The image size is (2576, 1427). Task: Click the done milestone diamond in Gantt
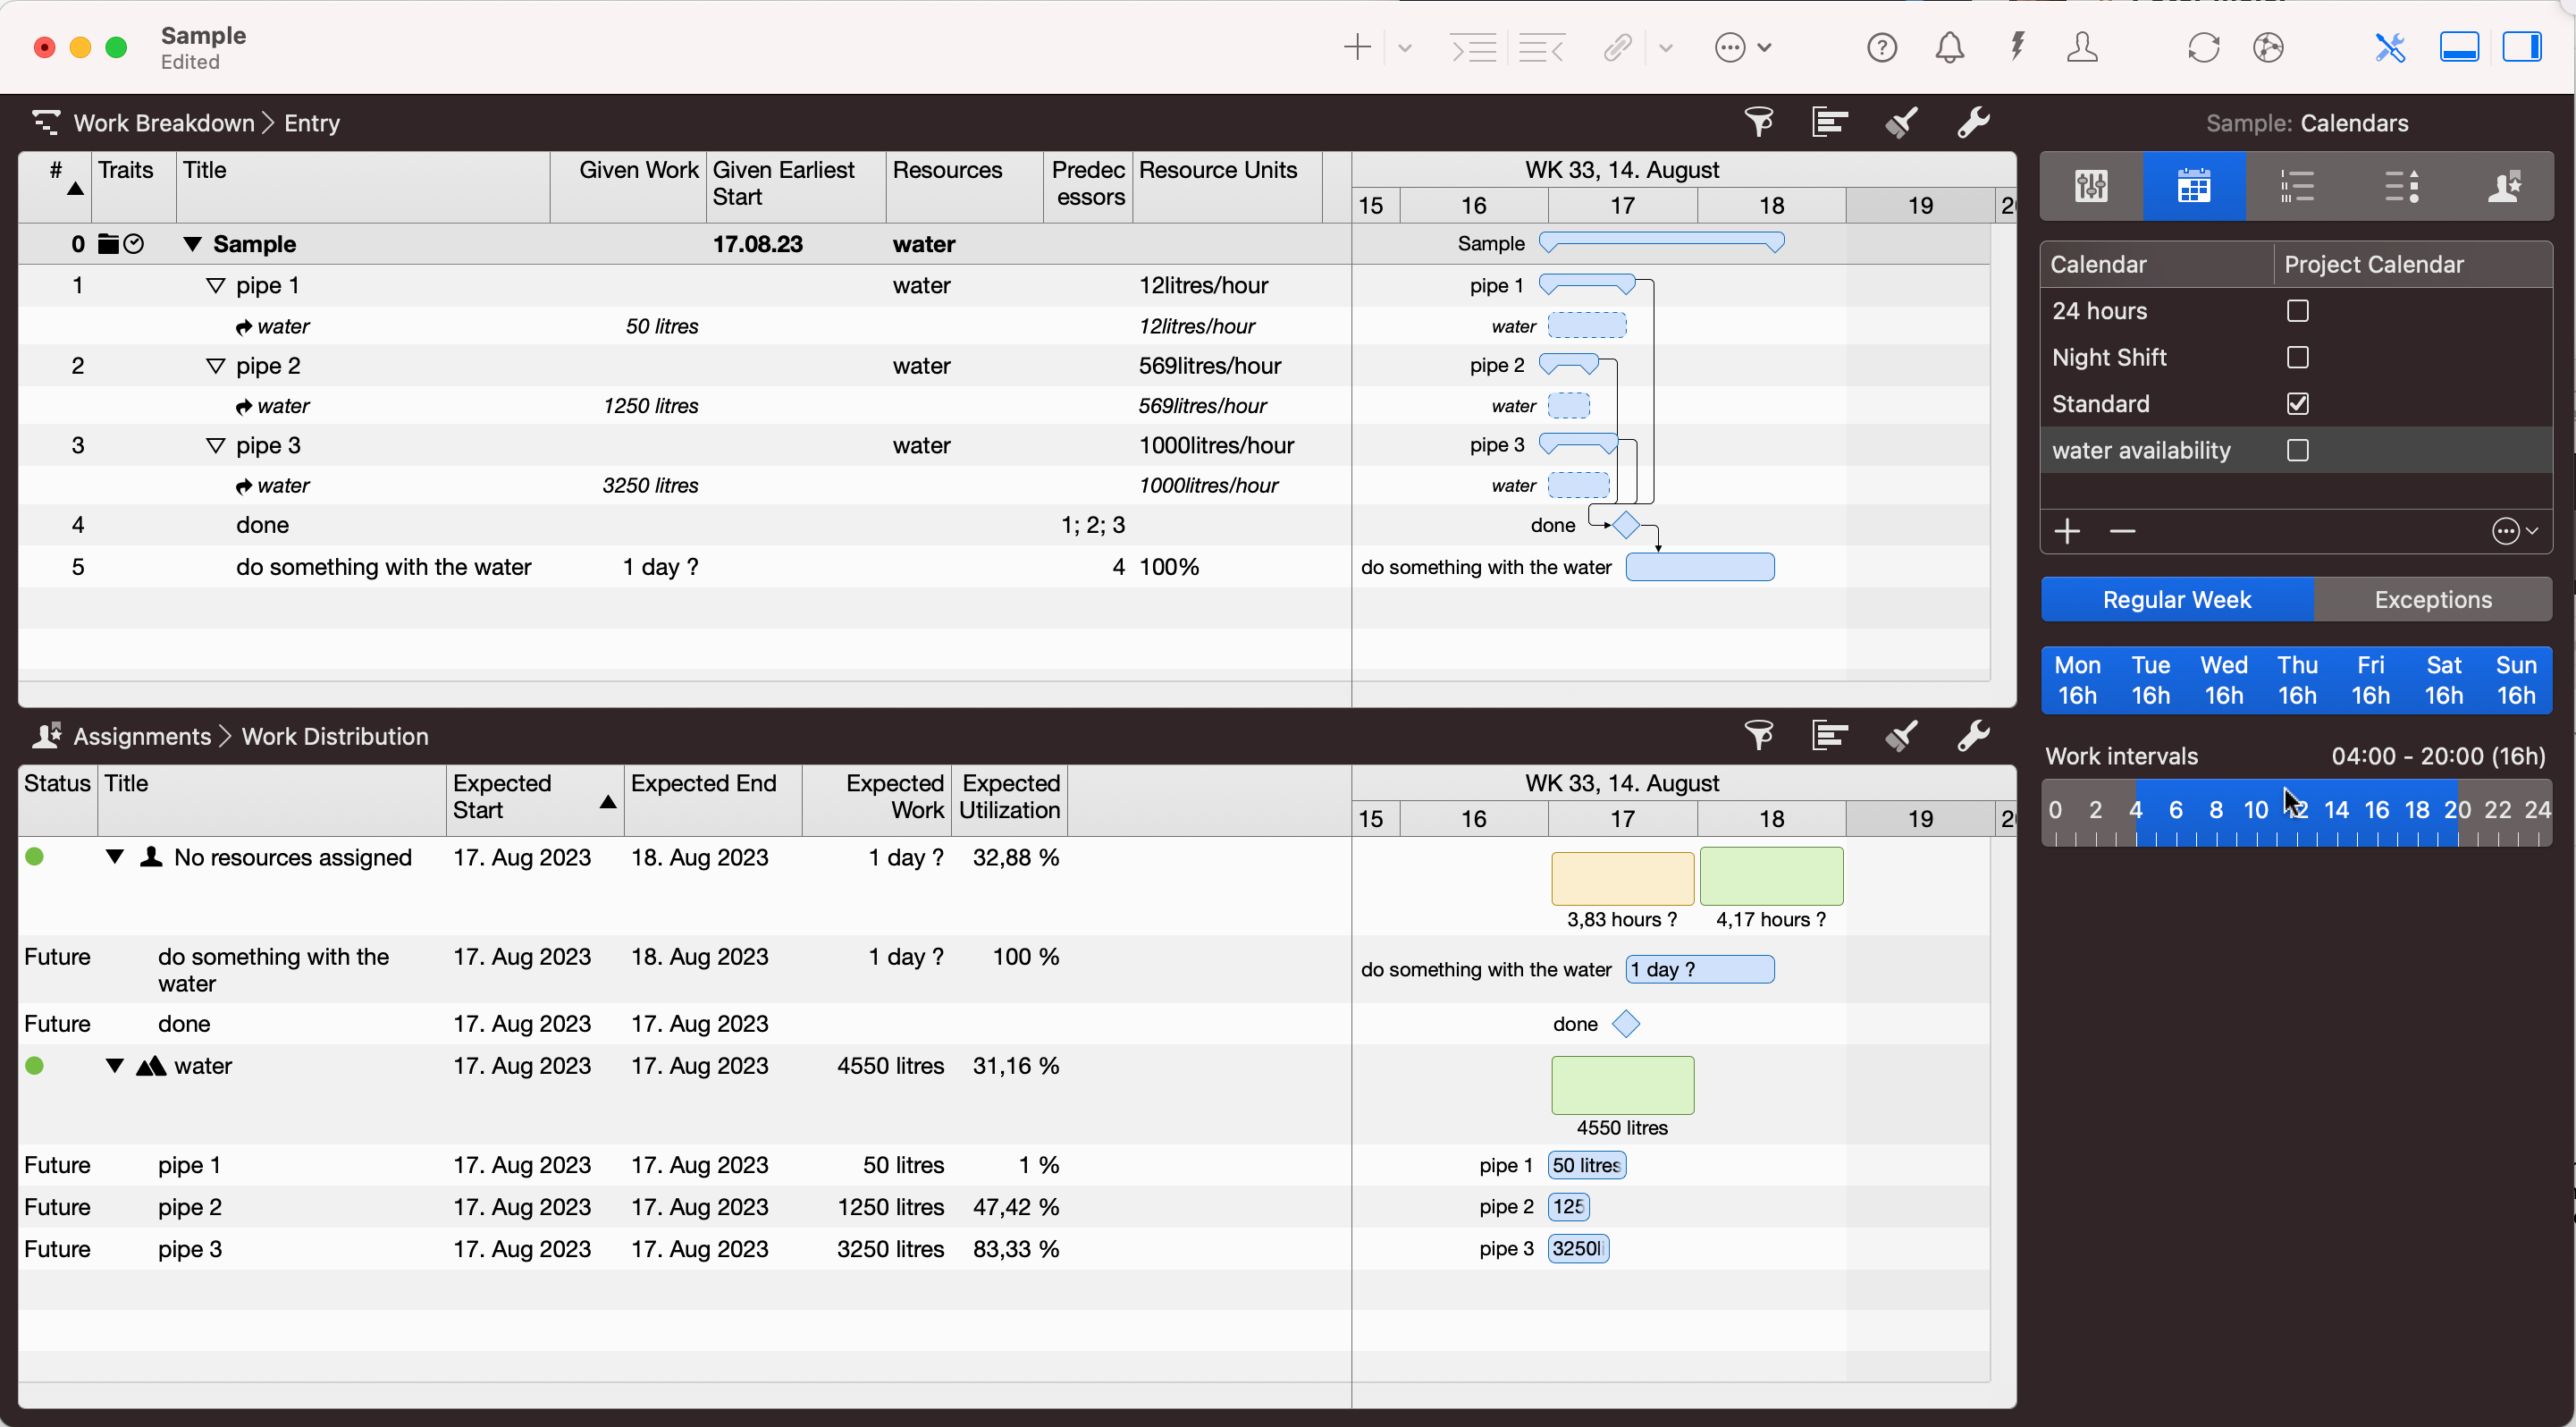[1626, 524]
